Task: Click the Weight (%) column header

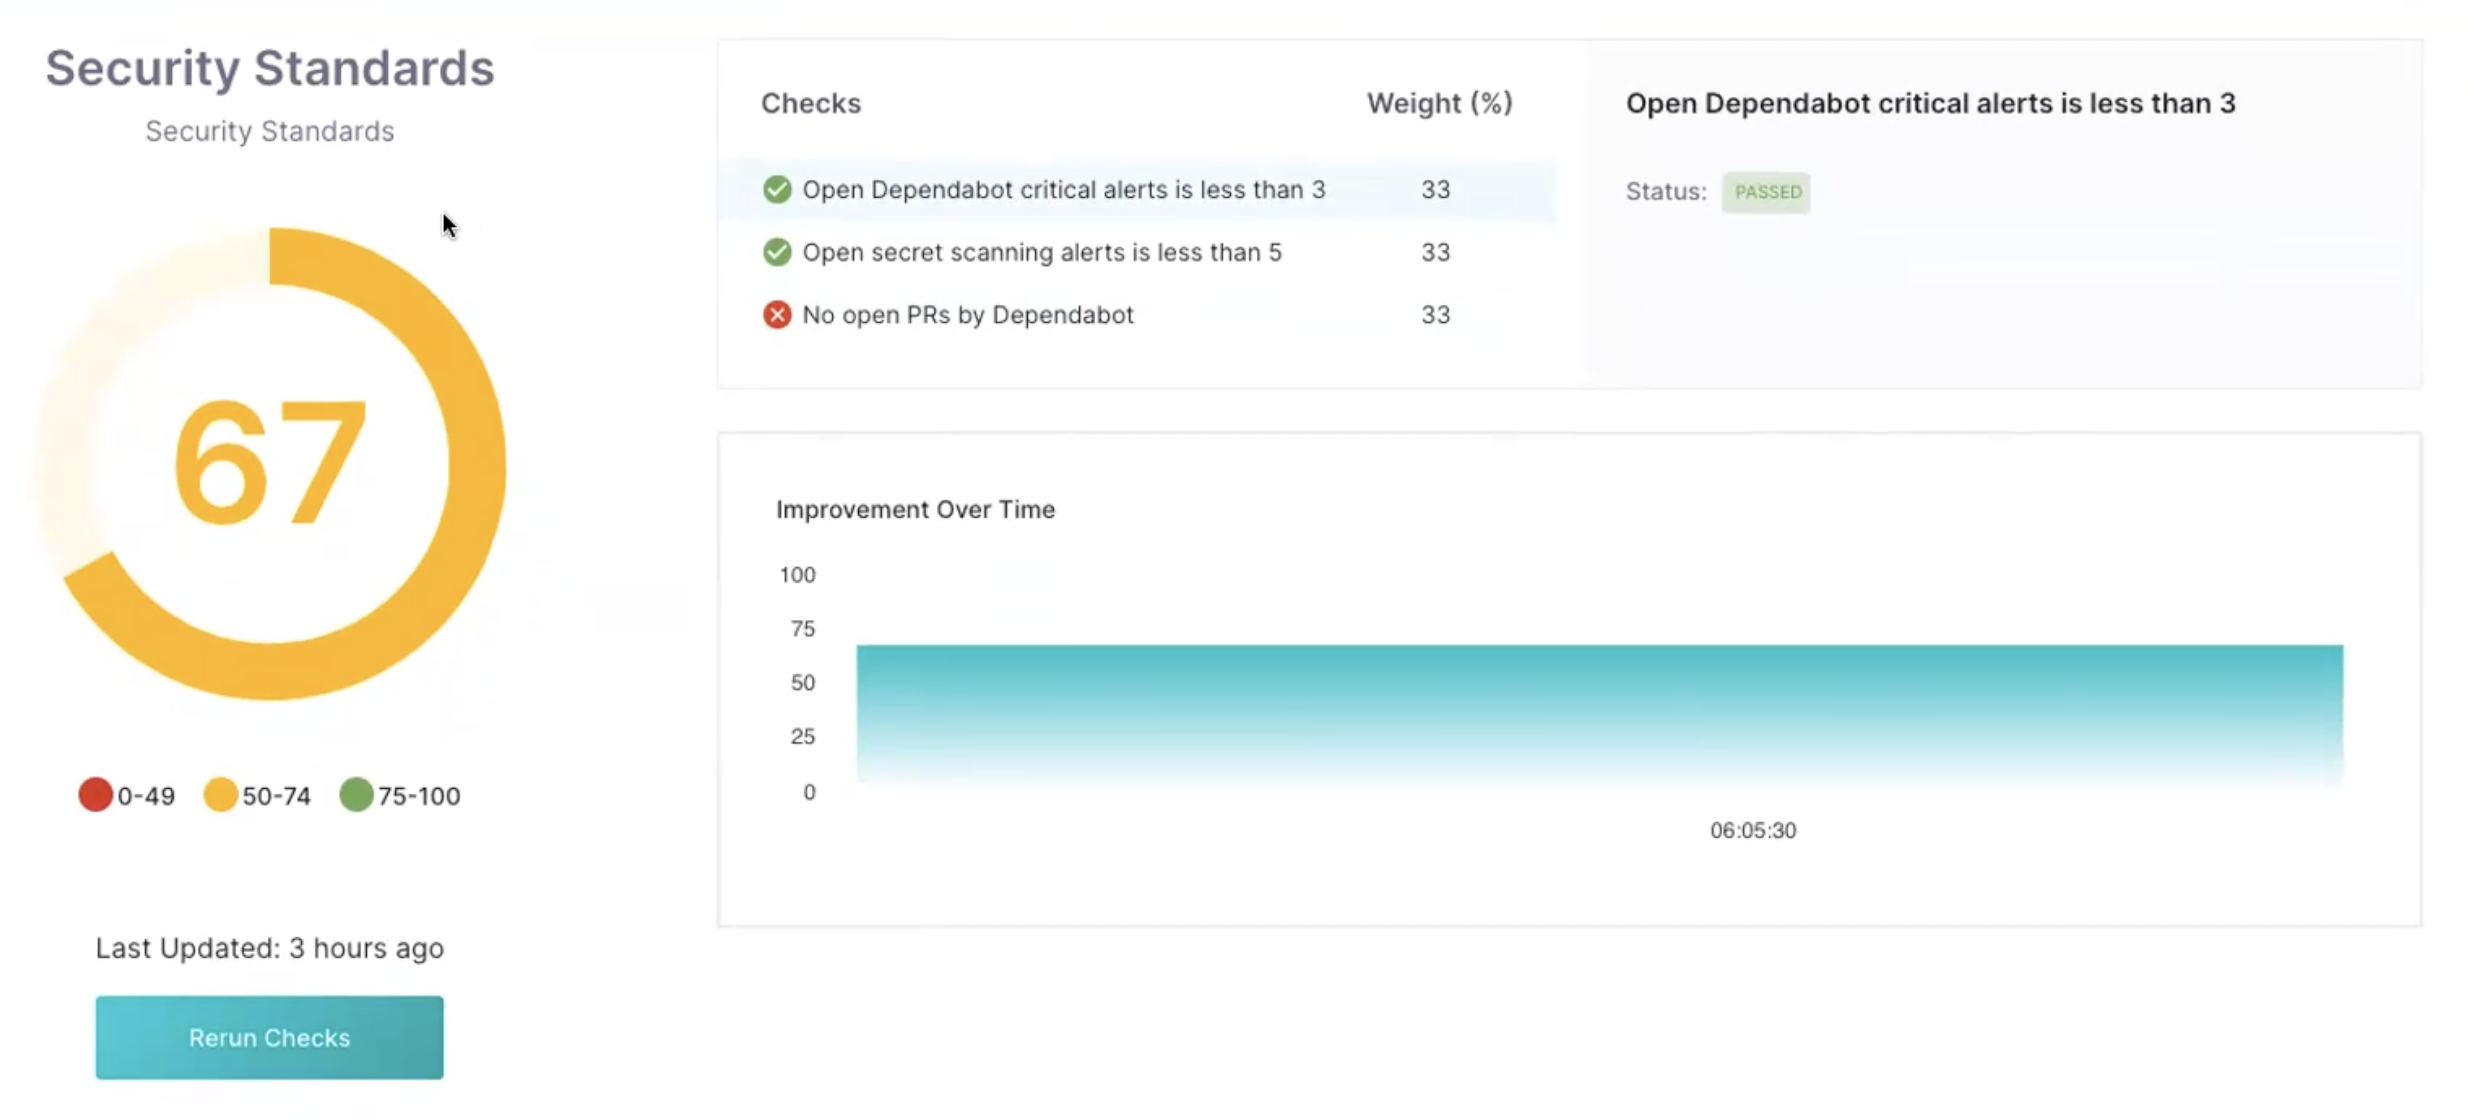Action: [x=1439, y=103]
